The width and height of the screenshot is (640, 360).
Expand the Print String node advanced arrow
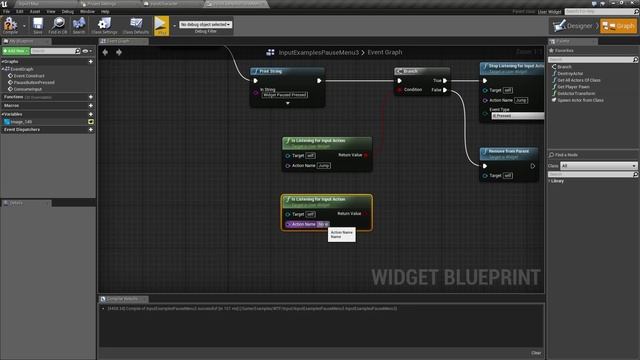[288, 103]
